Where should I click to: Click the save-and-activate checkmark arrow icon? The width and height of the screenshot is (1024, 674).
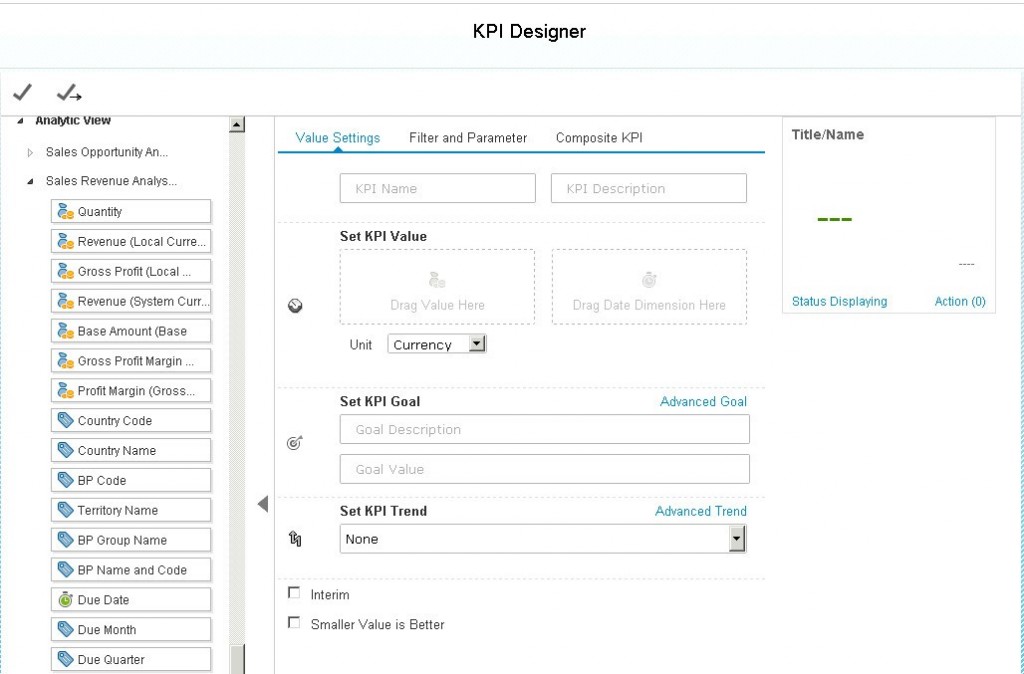(x=68, y=92)
